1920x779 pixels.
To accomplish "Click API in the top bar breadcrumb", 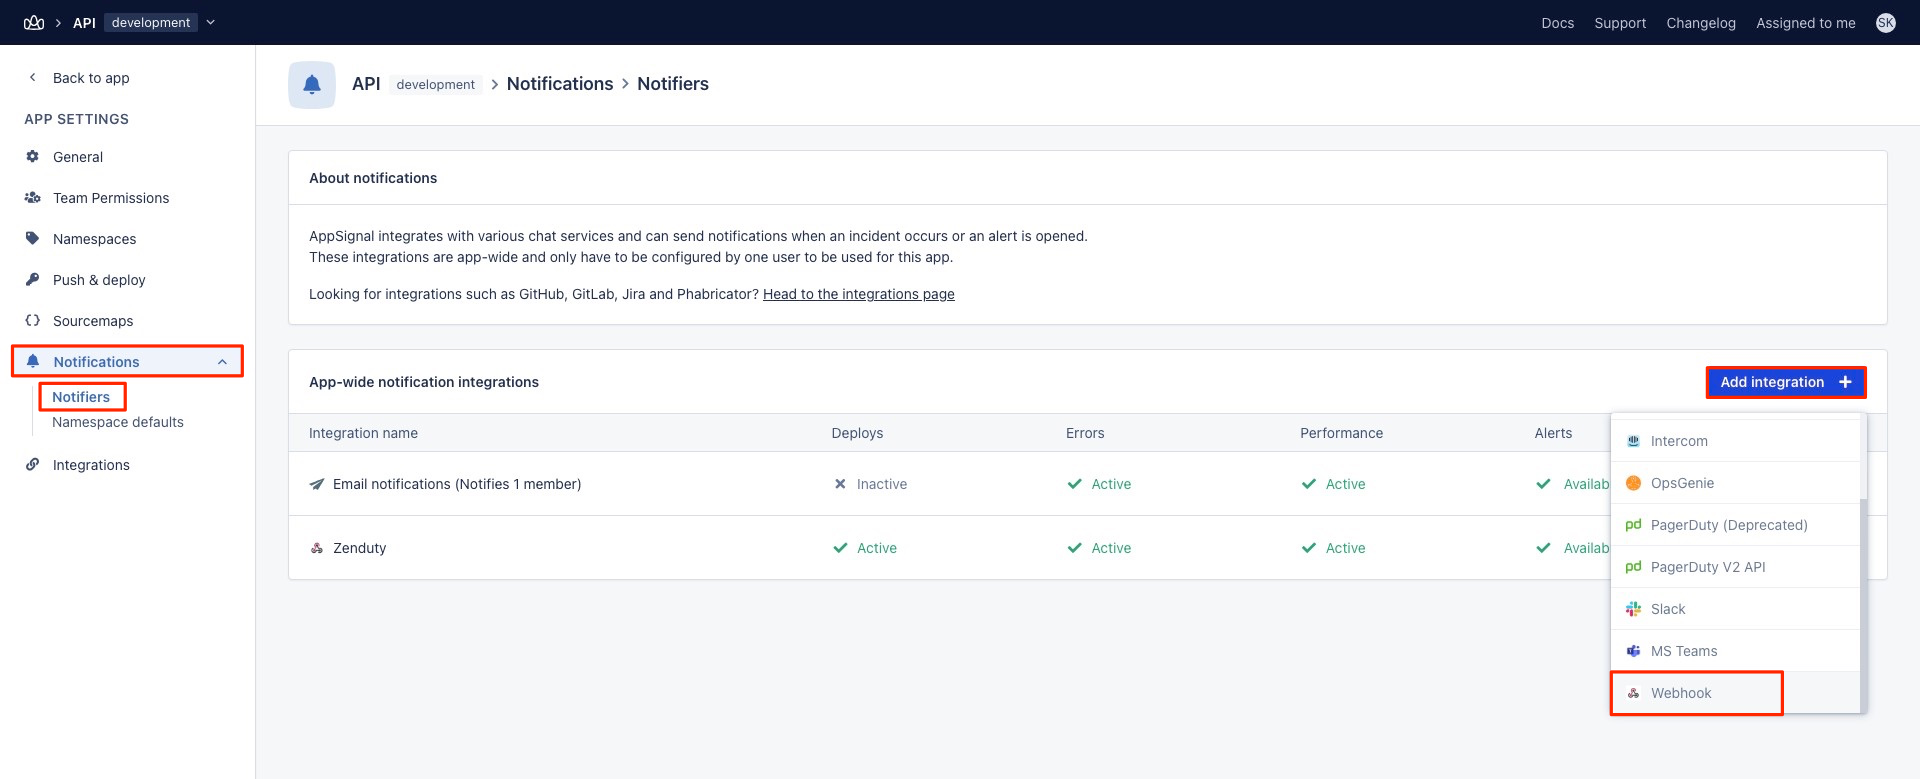I will (84, 23).
